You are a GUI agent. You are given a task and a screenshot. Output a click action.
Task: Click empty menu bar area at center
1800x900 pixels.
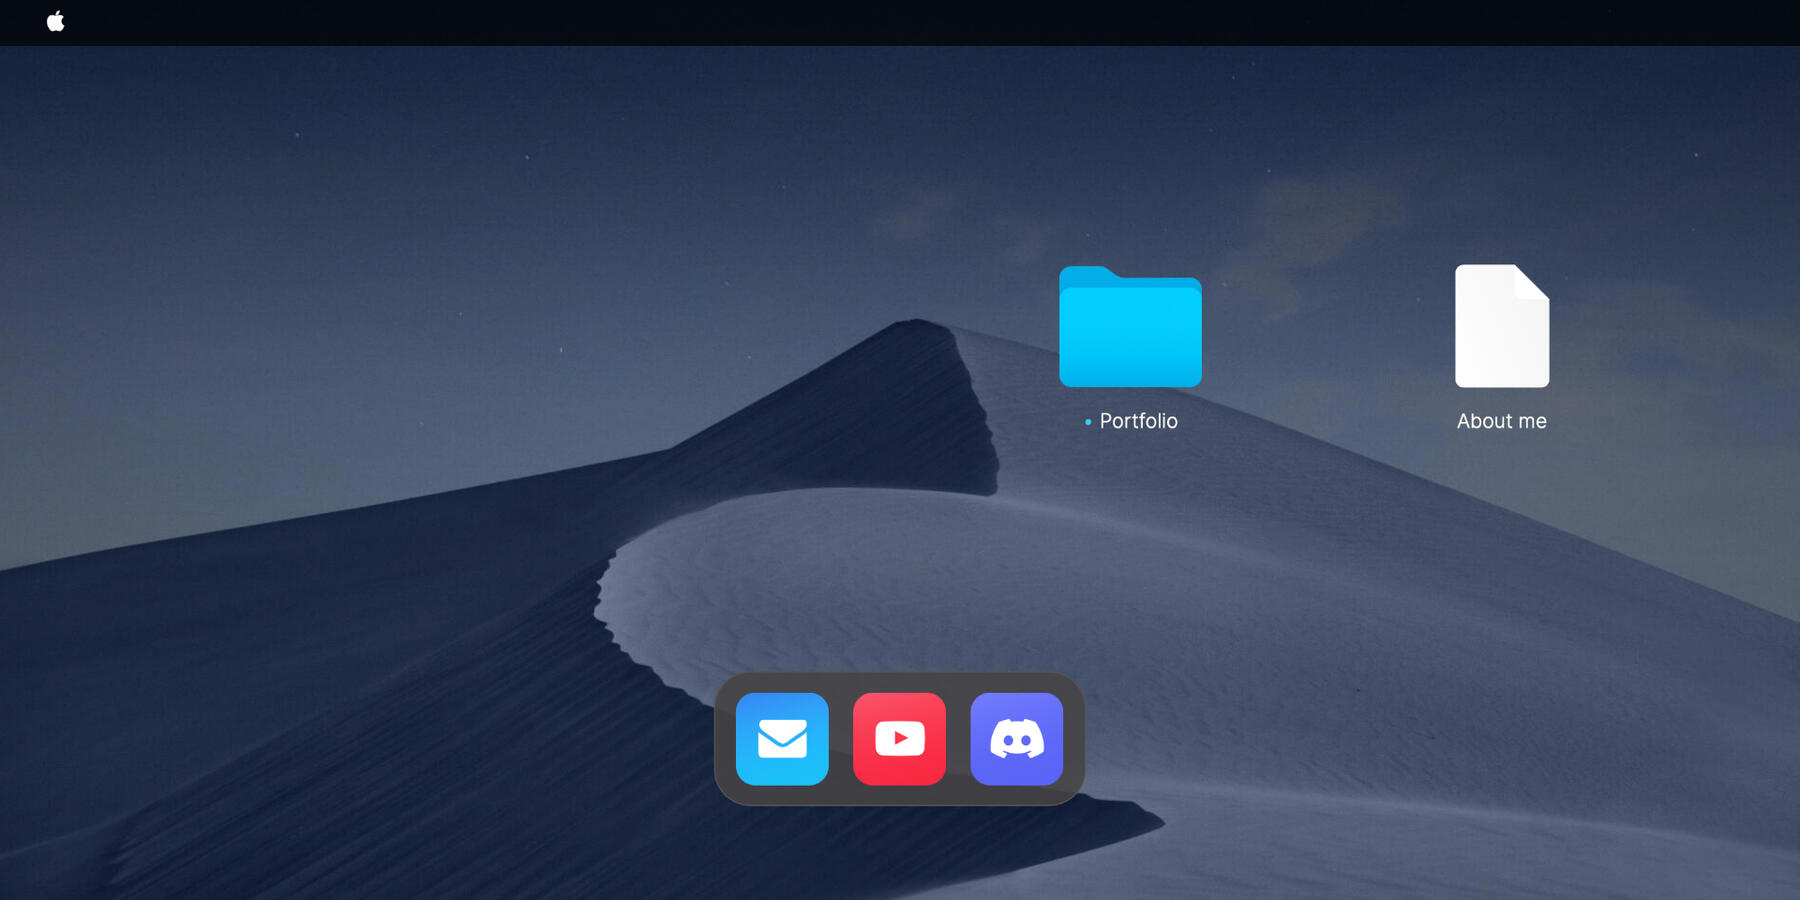click(x=900, y=22)
